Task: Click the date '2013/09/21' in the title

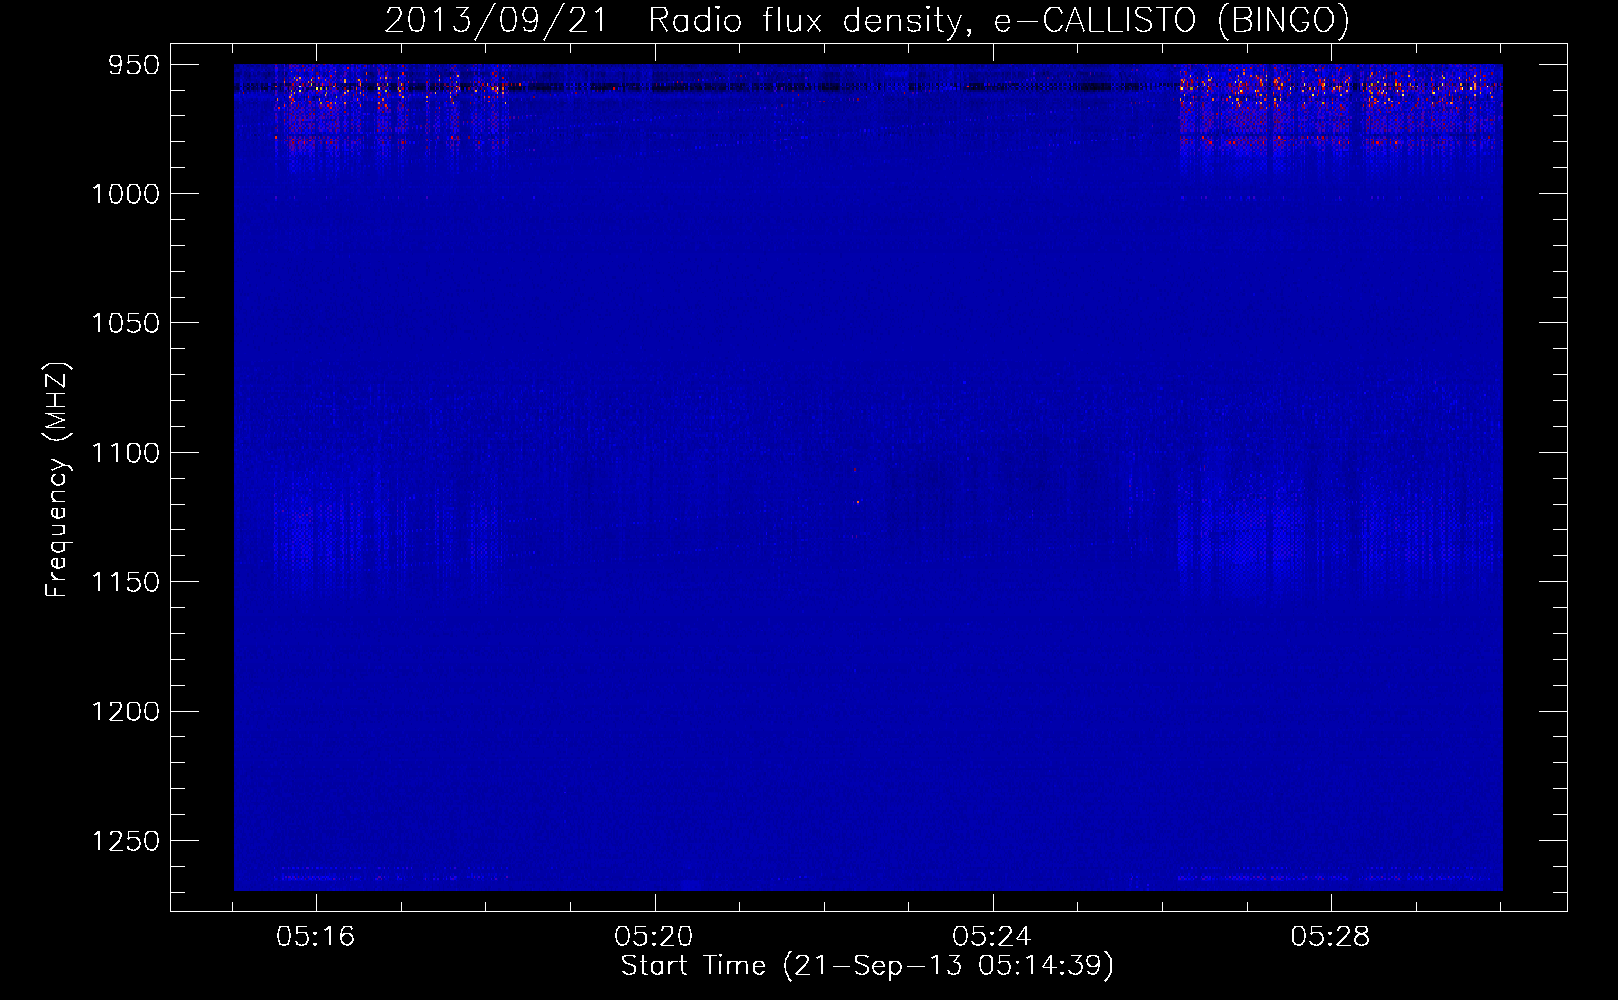Action: point(496,20)
